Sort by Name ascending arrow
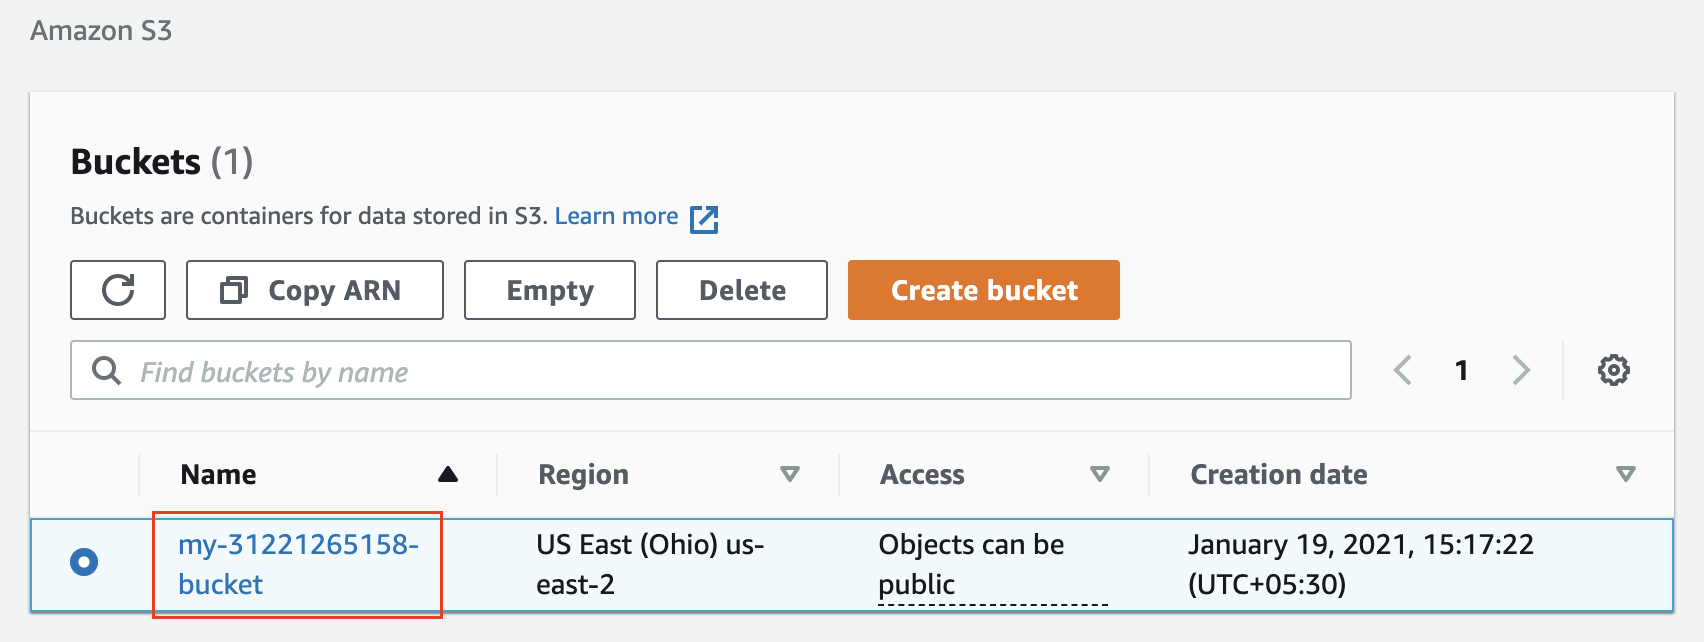 point(448,474)
